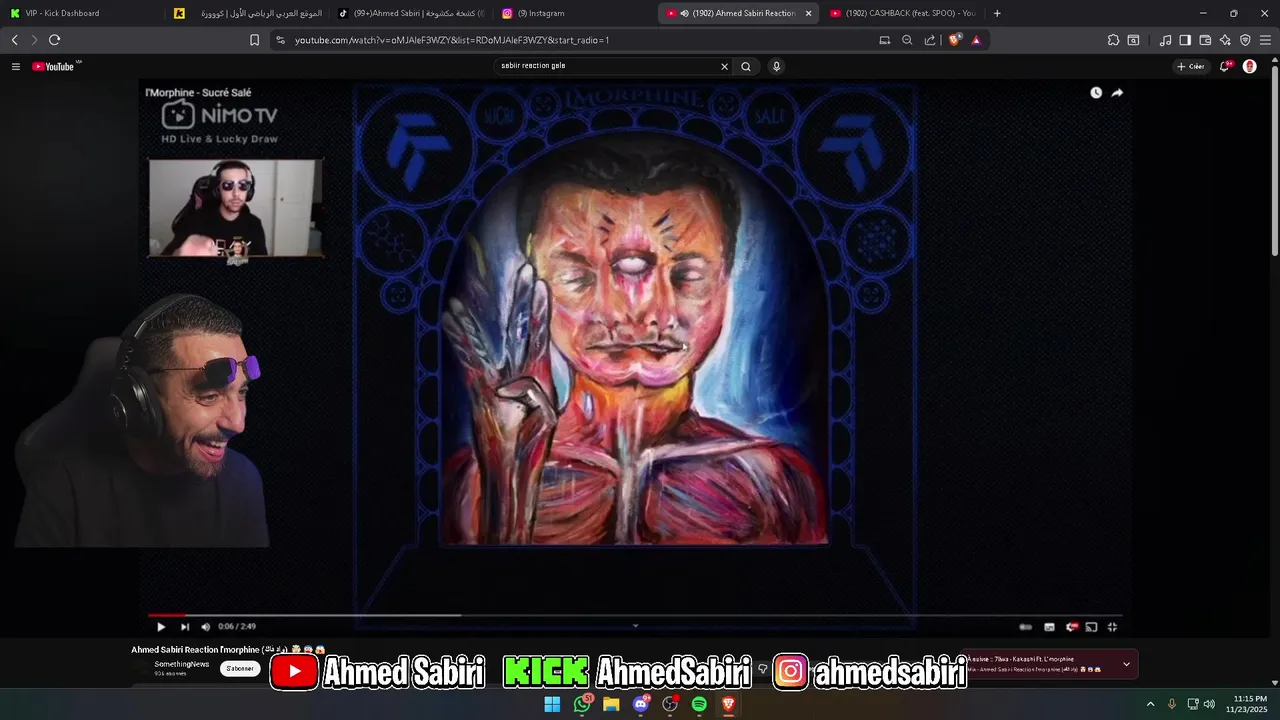This screenshot has width=1280, height=720.
Task: Open YouTube notifications bell
Action: [1225, 66]
